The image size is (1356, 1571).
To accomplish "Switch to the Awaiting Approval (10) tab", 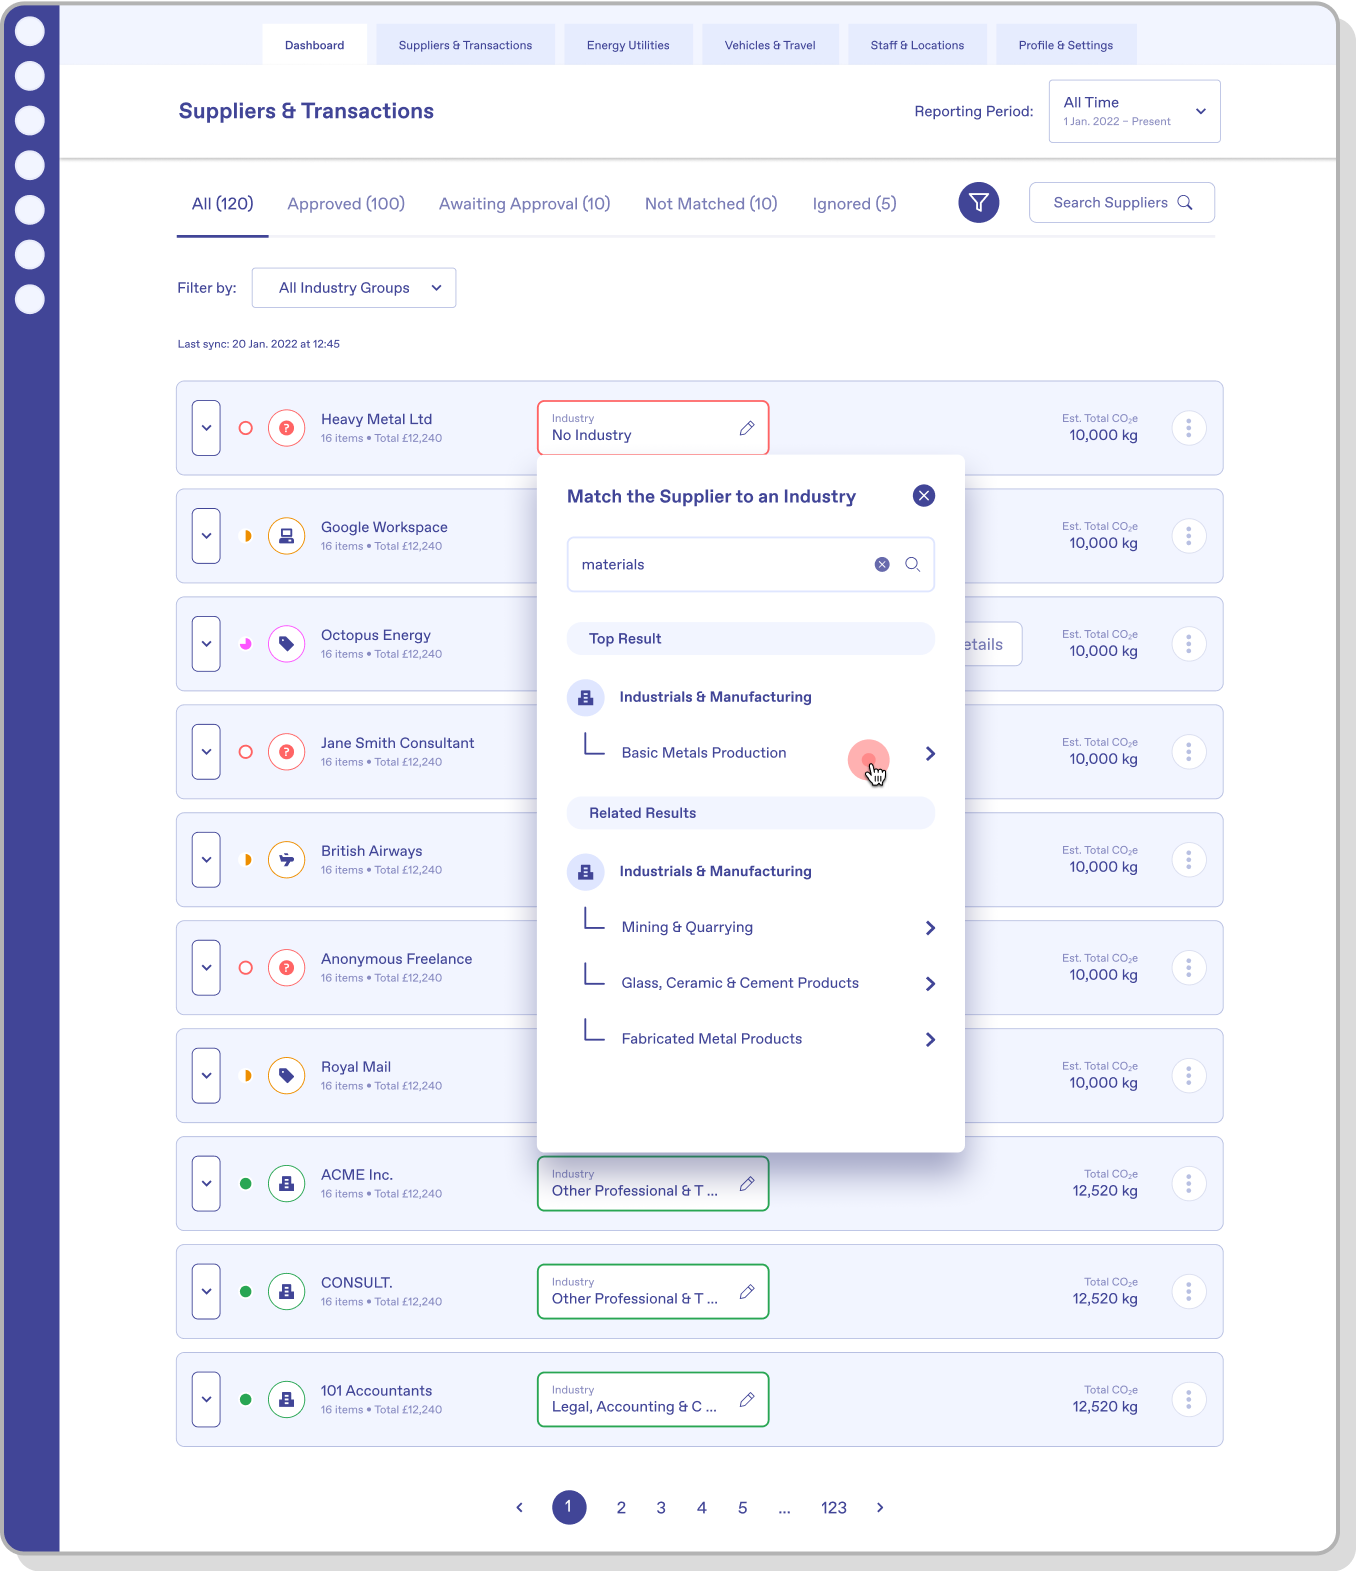I will tap(524, 204).
